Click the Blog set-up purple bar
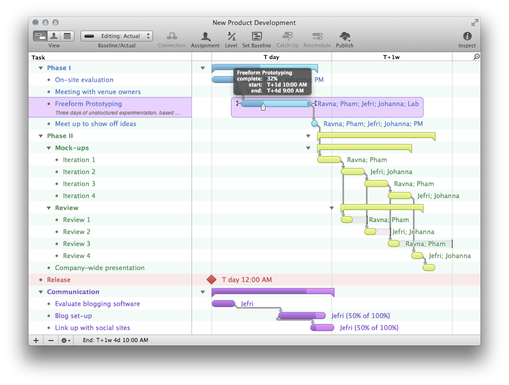Viewport: 509px width, 385px height. point(302,316)
